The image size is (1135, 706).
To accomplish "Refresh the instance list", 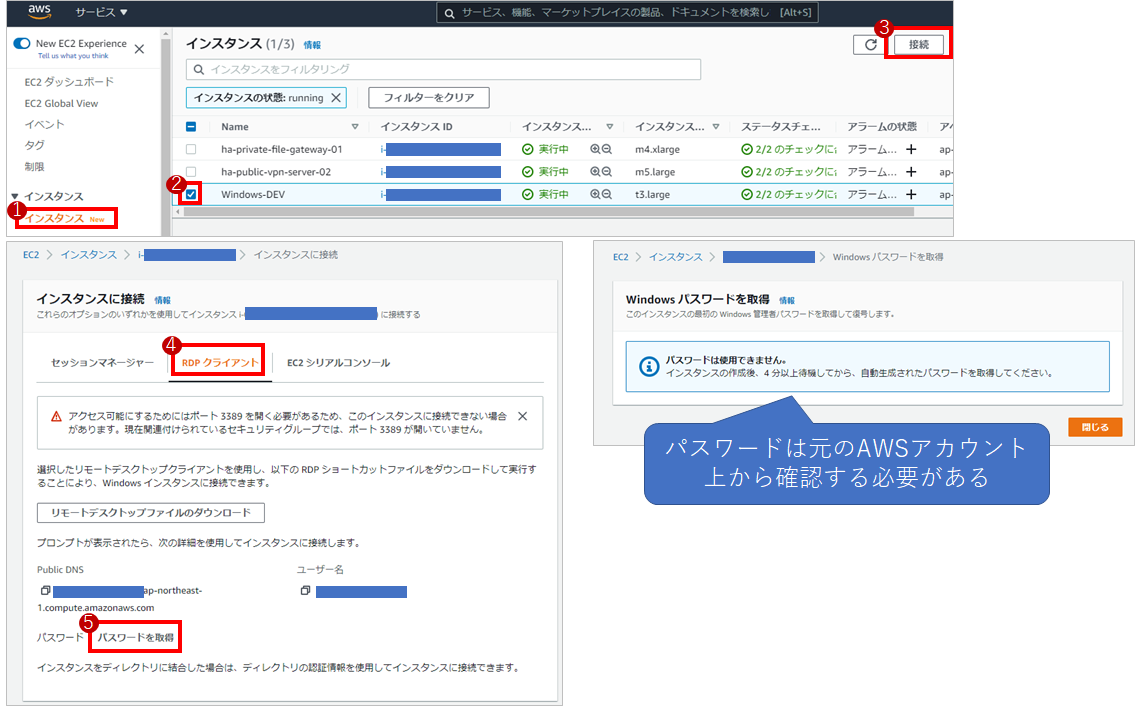I will point(870,44).
